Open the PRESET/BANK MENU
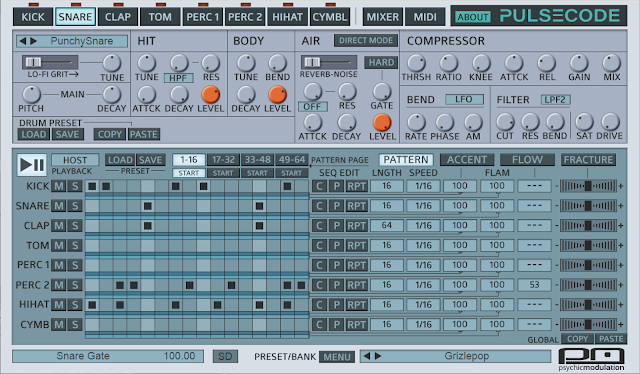 click(337, 357)
